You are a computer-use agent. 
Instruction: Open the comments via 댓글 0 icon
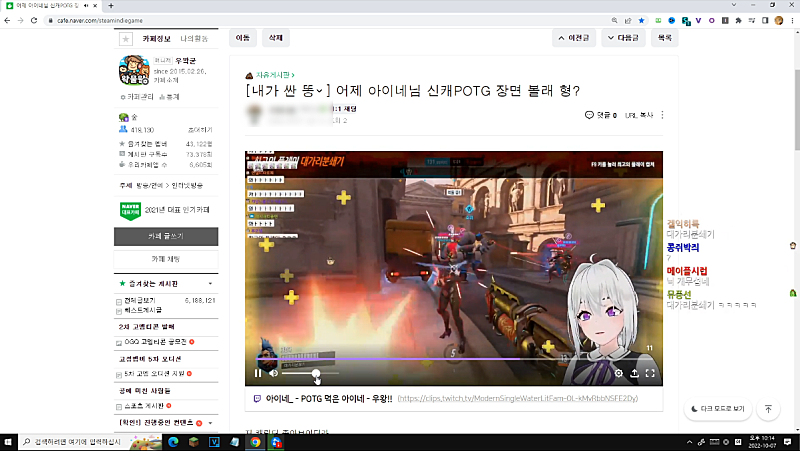(x=601, y=115)
